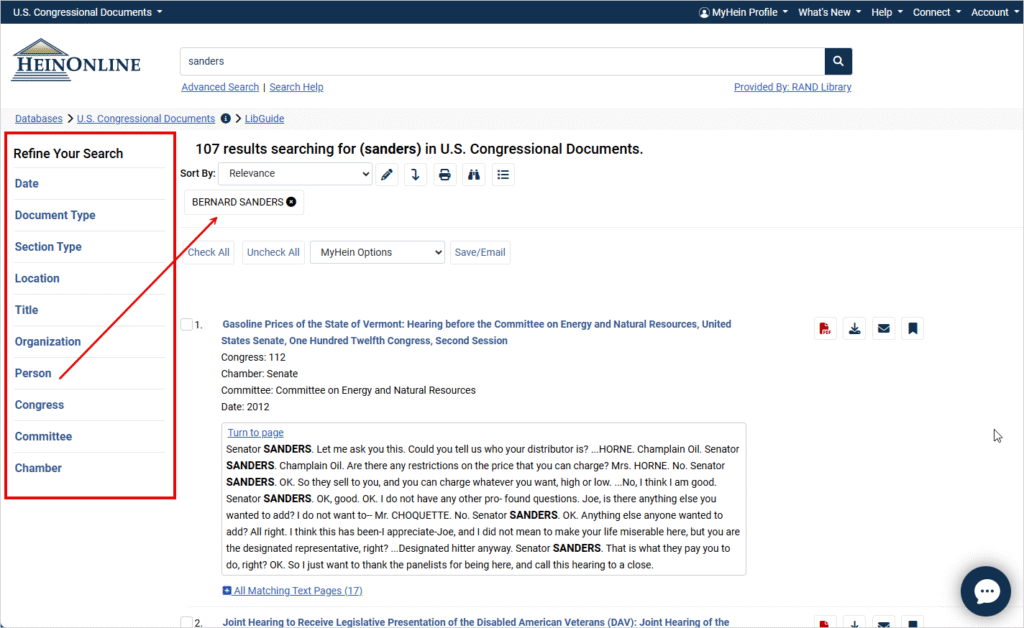1024x628 pixels.
Task: Bookmark the Gasoline Prices result
Action: point(912,328)
